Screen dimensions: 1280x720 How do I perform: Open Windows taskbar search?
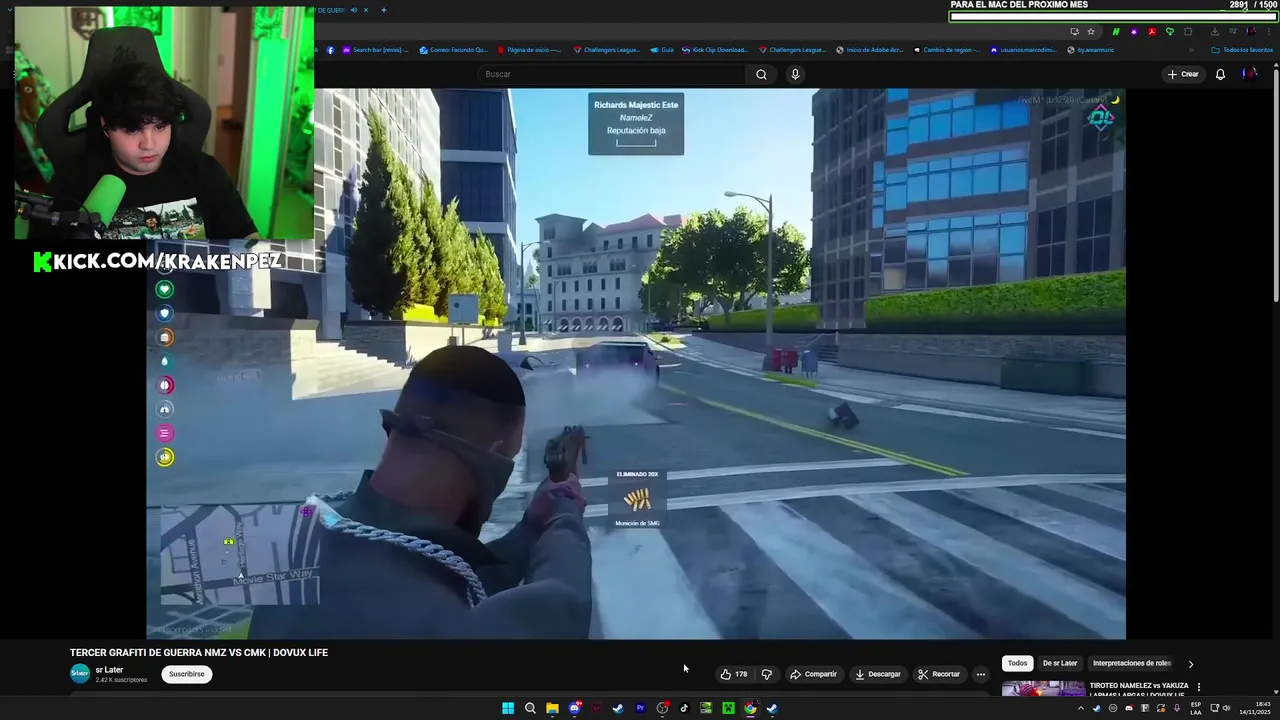530,708
